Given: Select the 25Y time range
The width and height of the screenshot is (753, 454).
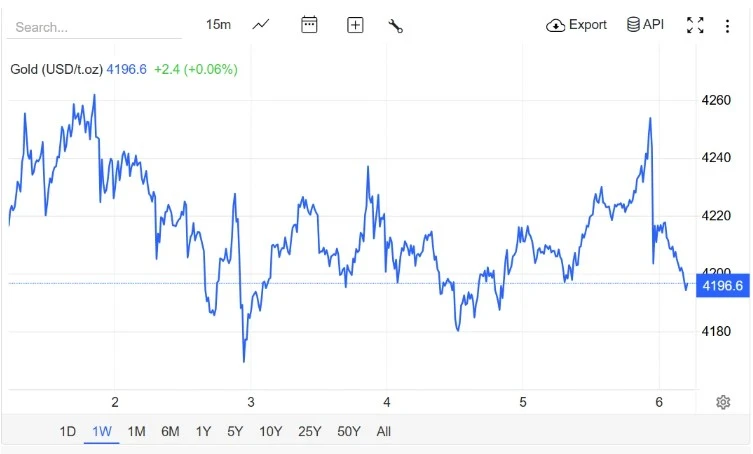Looking at the screenshot, I should (x=309, y=432).
